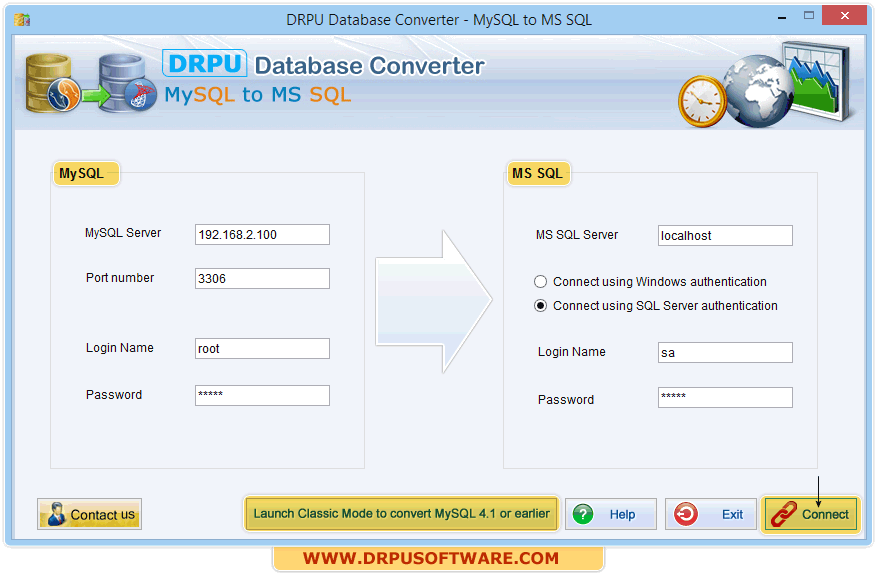Click the 'MS SQL Server' label

[577, 235]
